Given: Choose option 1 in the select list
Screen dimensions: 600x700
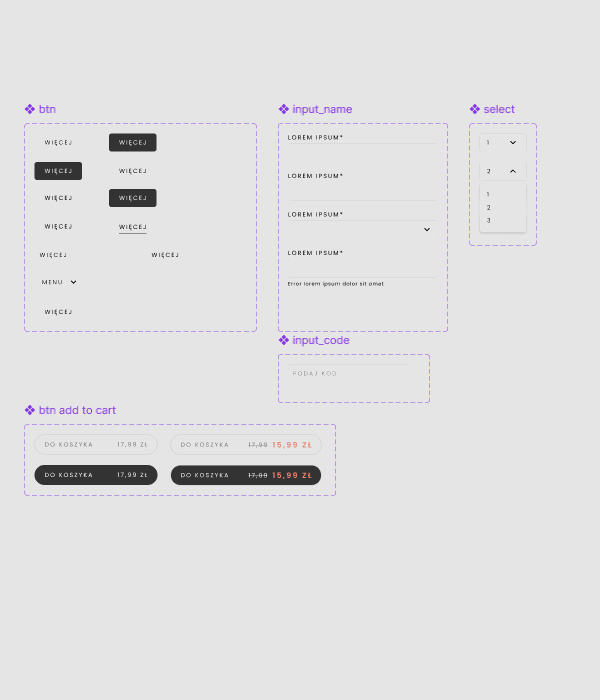Looking at the screenshot, I should tap(489, 194).
